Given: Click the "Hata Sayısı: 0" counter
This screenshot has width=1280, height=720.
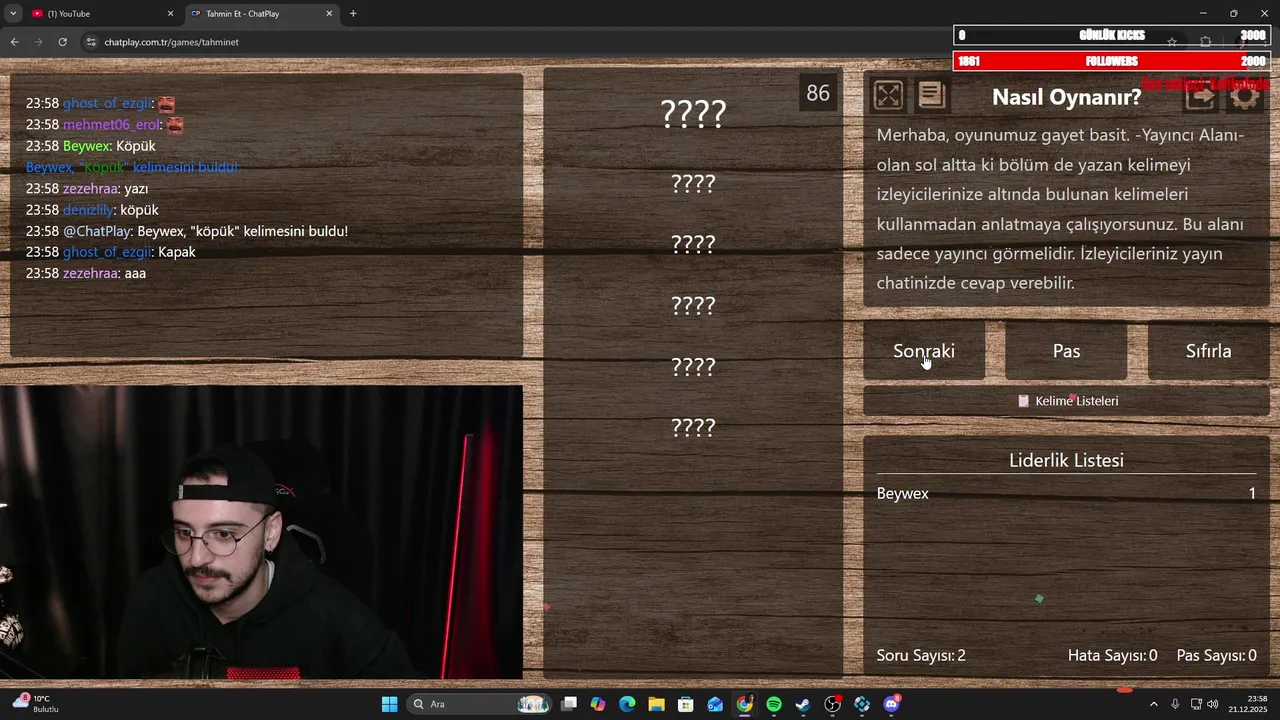Looking at the screenshot, I should (x=1113, y=656).
